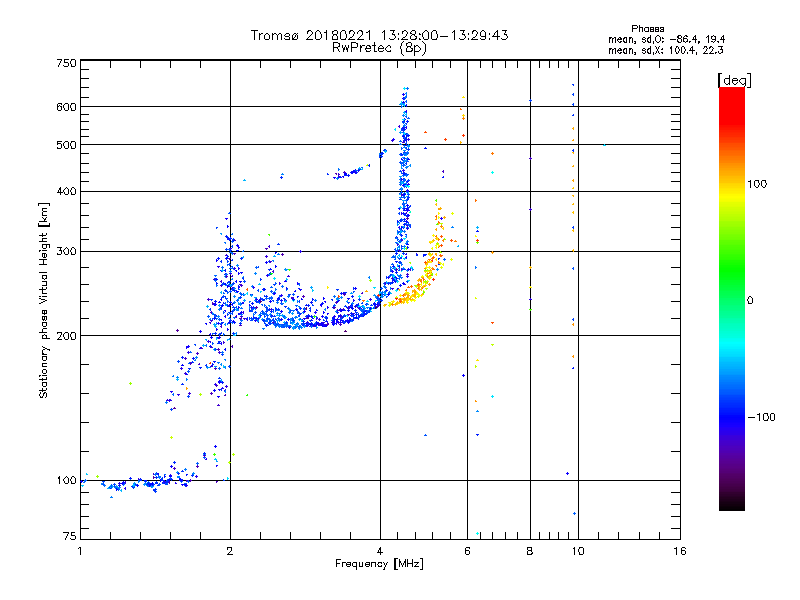Click the colorbar label '100'

point(757,184)
